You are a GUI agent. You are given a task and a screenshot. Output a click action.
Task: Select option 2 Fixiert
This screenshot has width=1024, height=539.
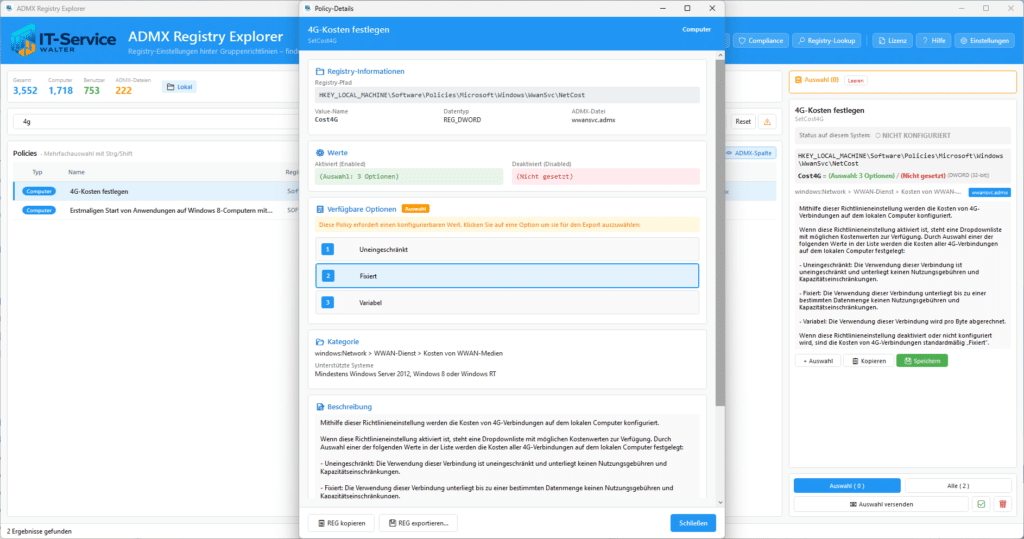(507, 276)
